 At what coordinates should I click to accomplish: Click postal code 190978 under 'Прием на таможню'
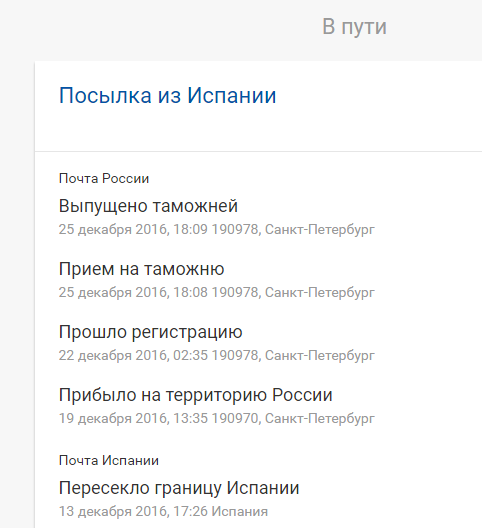click(236, 292)
